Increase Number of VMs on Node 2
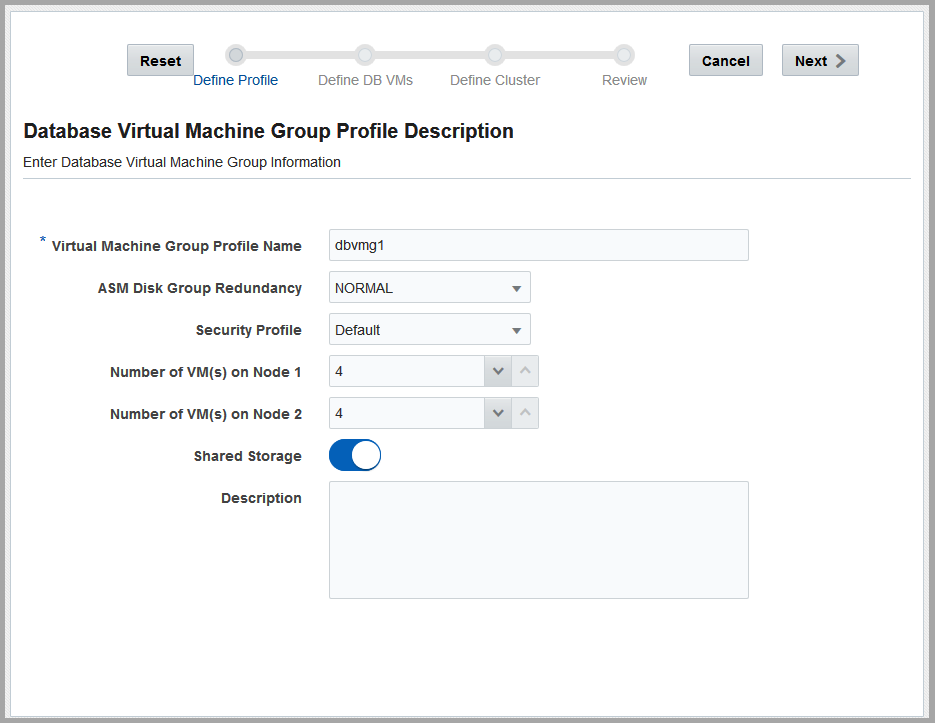 [x=525, y=413]
